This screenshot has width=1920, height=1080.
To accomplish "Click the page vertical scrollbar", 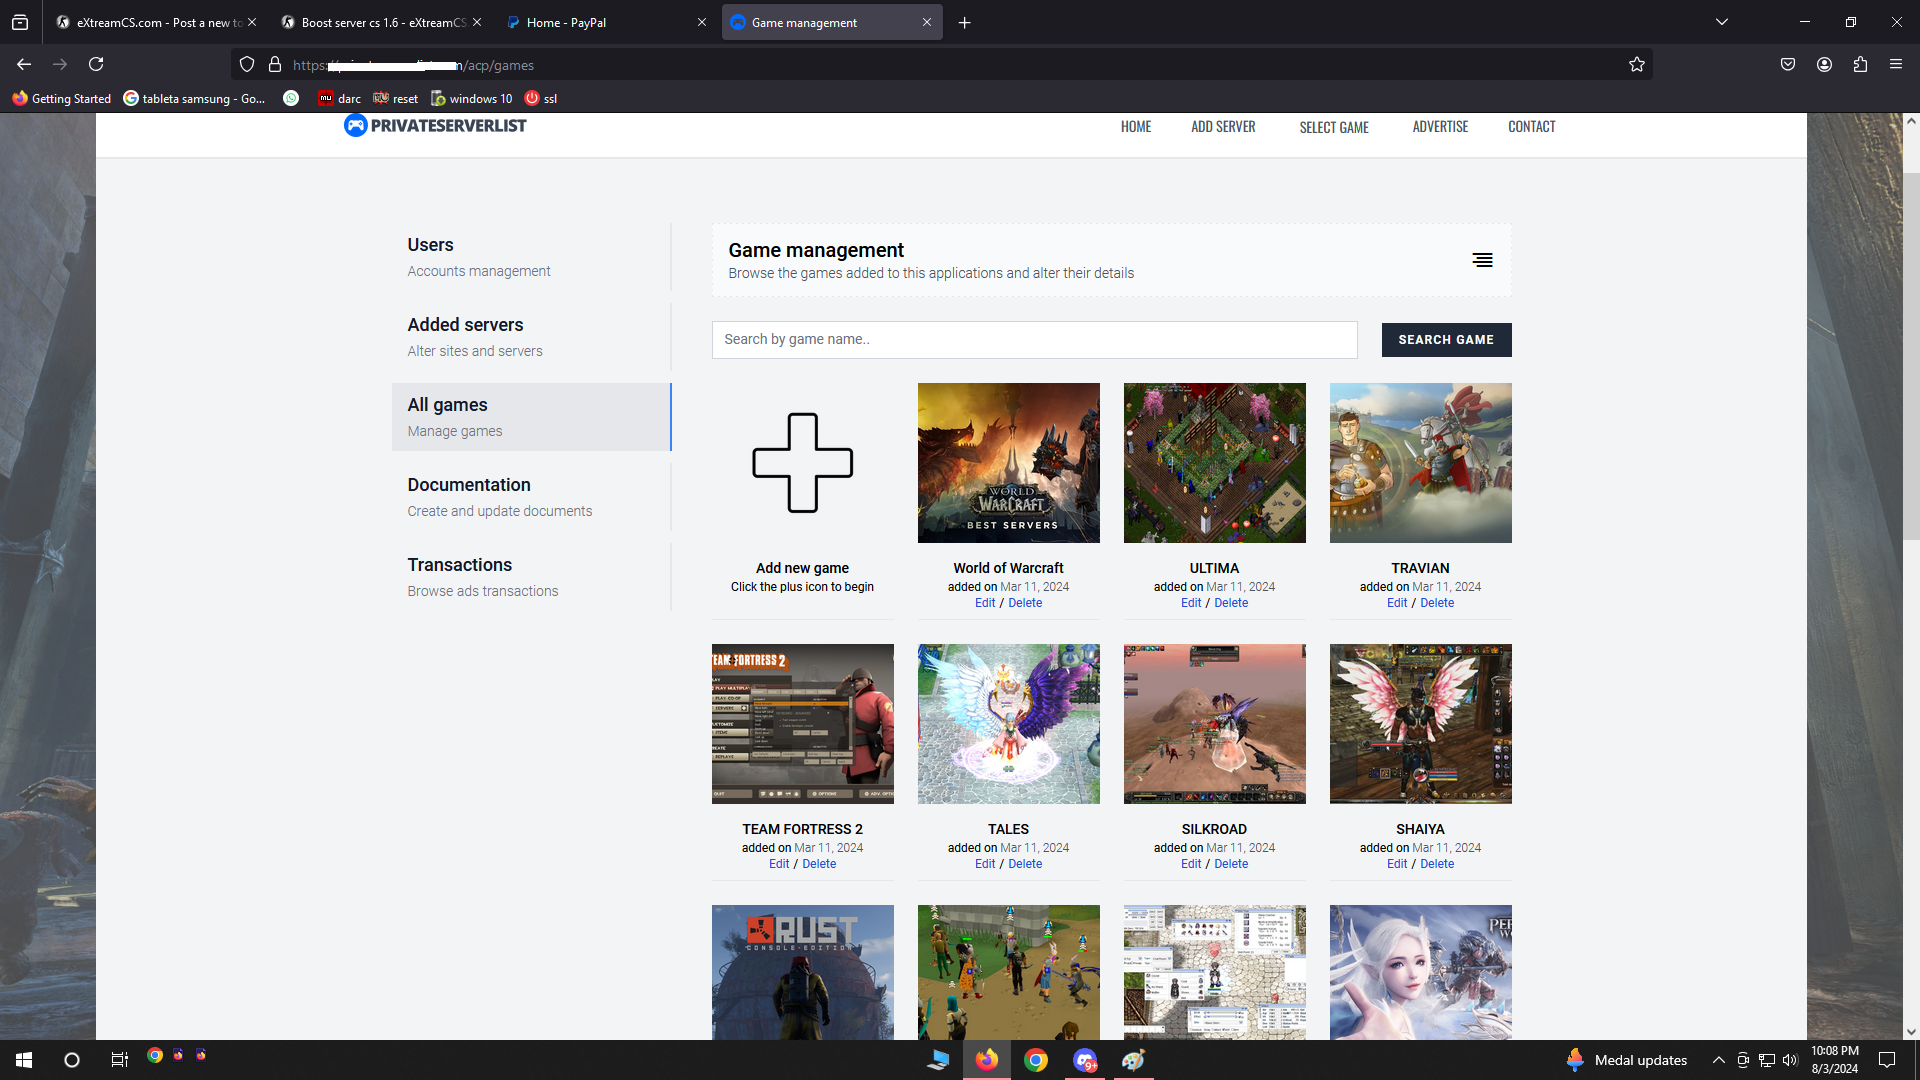I will (1911, 355).
